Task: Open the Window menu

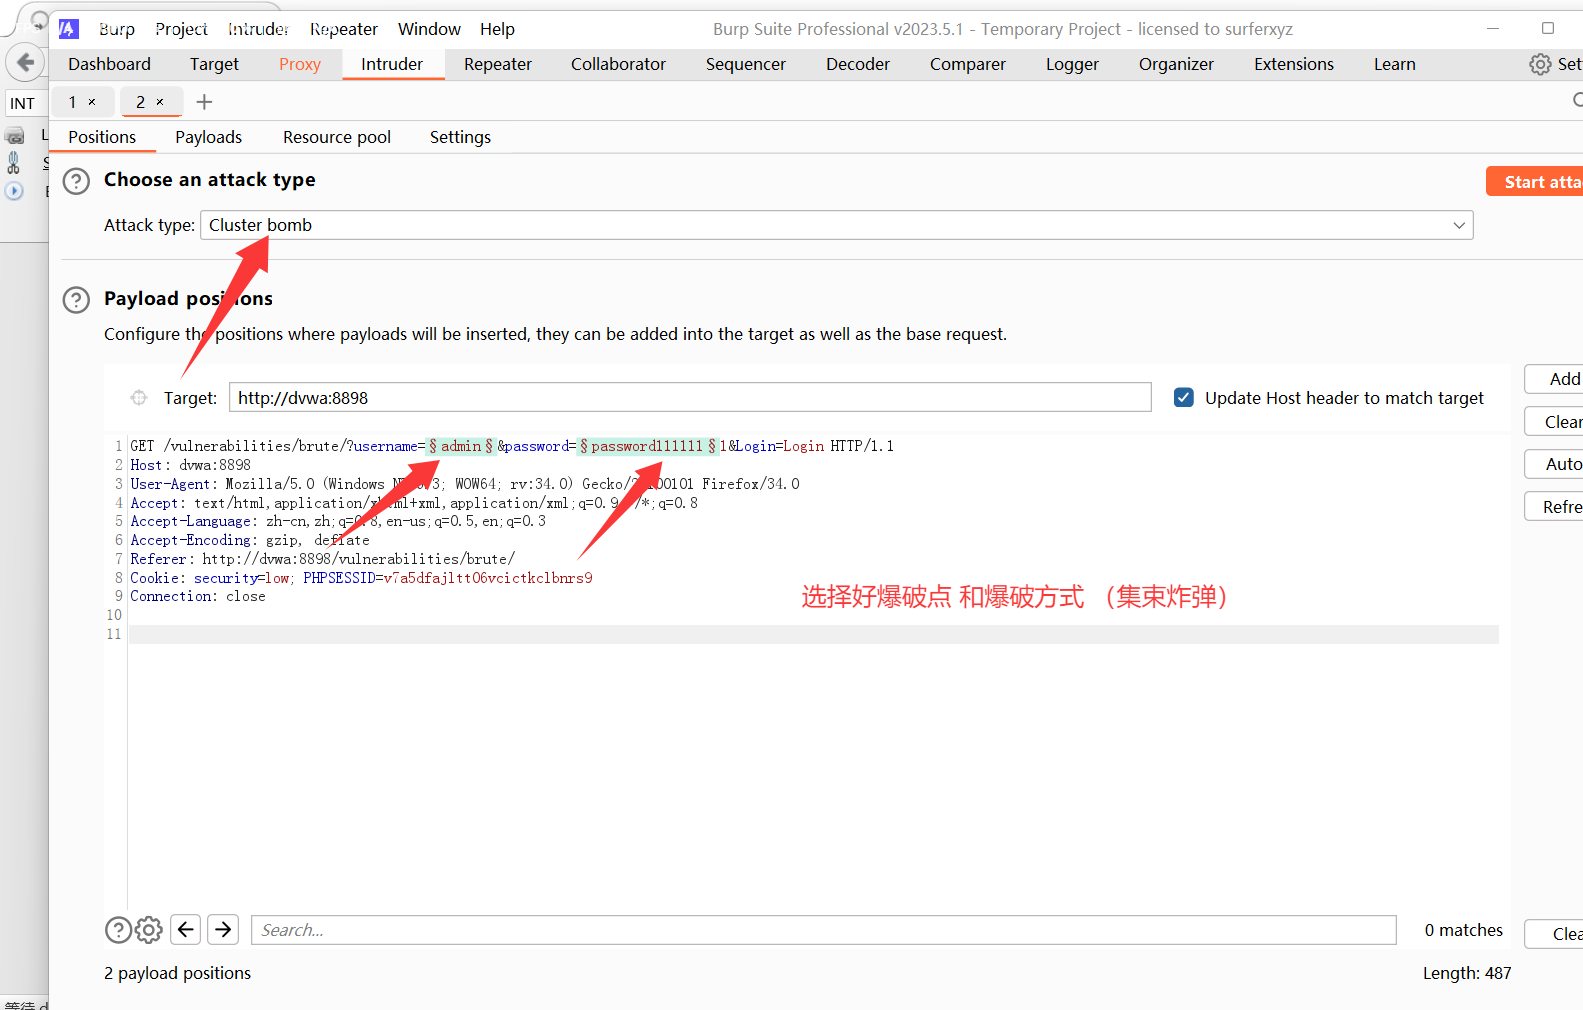Action: 429,29
